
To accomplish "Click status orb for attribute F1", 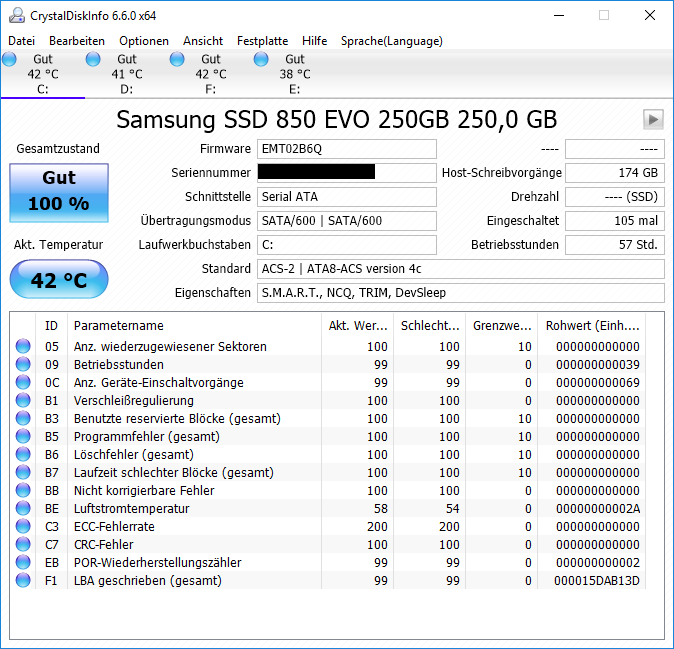I will [23, 581].
